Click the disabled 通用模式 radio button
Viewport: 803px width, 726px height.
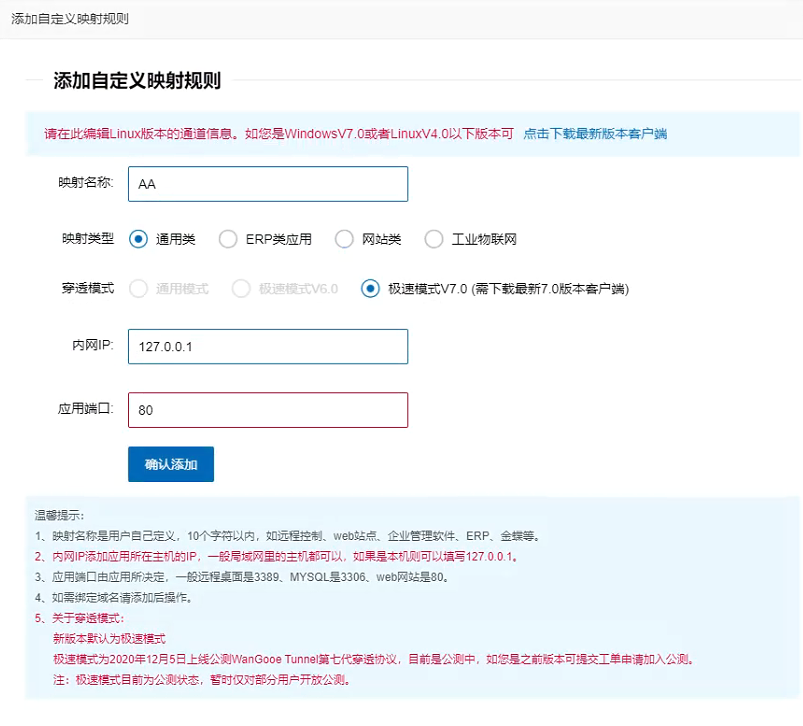(140, 289)
